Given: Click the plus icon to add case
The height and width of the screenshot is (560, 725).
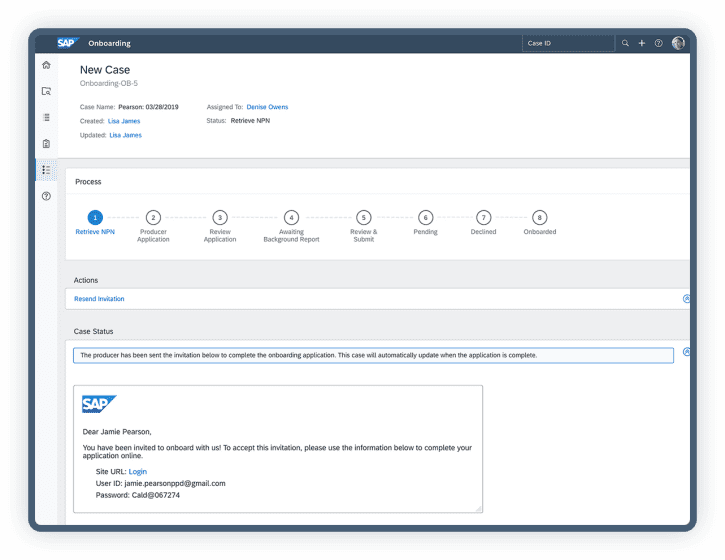Looking at the screenshot, I should click(x=642, y=43).
